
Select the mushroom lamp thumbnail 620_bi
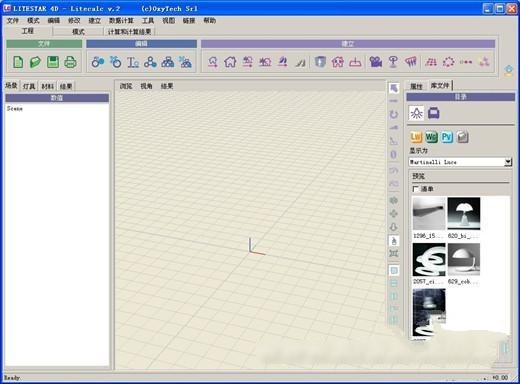point(464,213)
